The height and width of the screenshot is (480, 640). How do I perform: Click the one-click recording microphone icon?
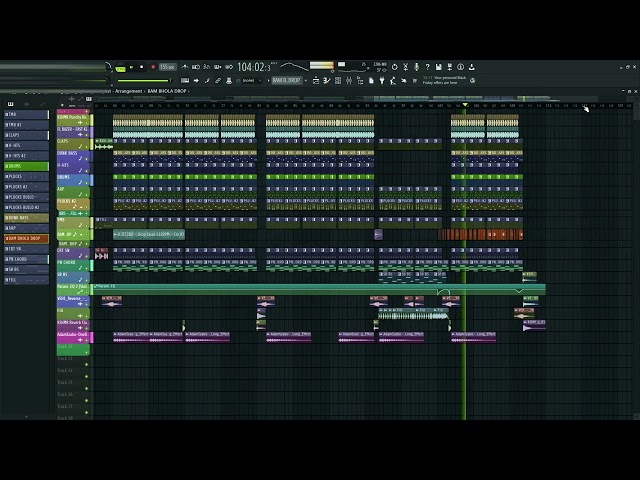point(416,67)
